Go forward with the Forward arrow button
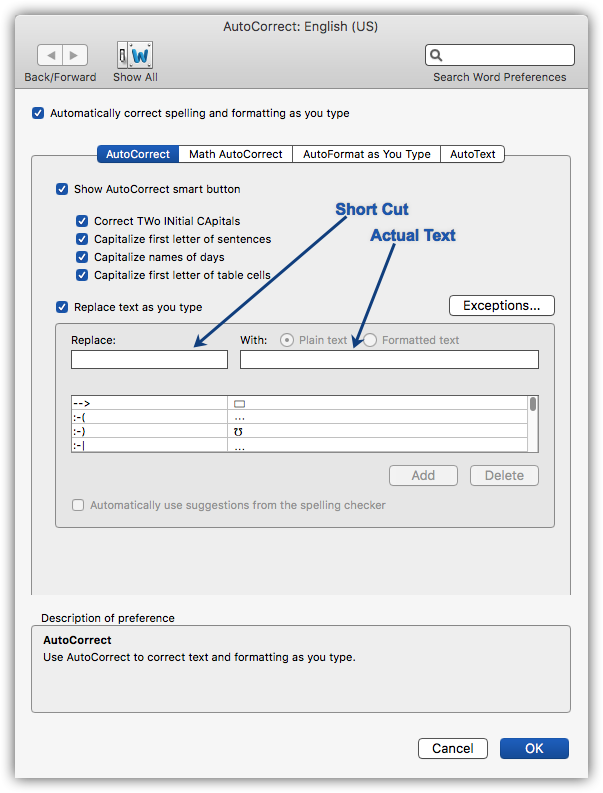Screen dimensions: 603x793 pos(75,55)
